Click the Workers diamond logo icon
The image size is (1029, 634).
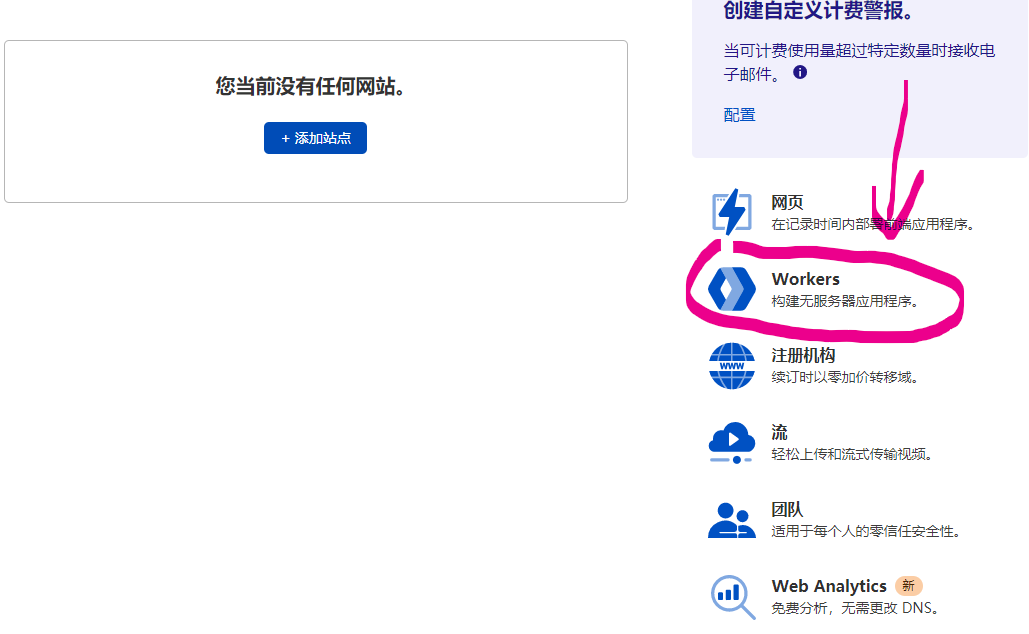[731, 289]
